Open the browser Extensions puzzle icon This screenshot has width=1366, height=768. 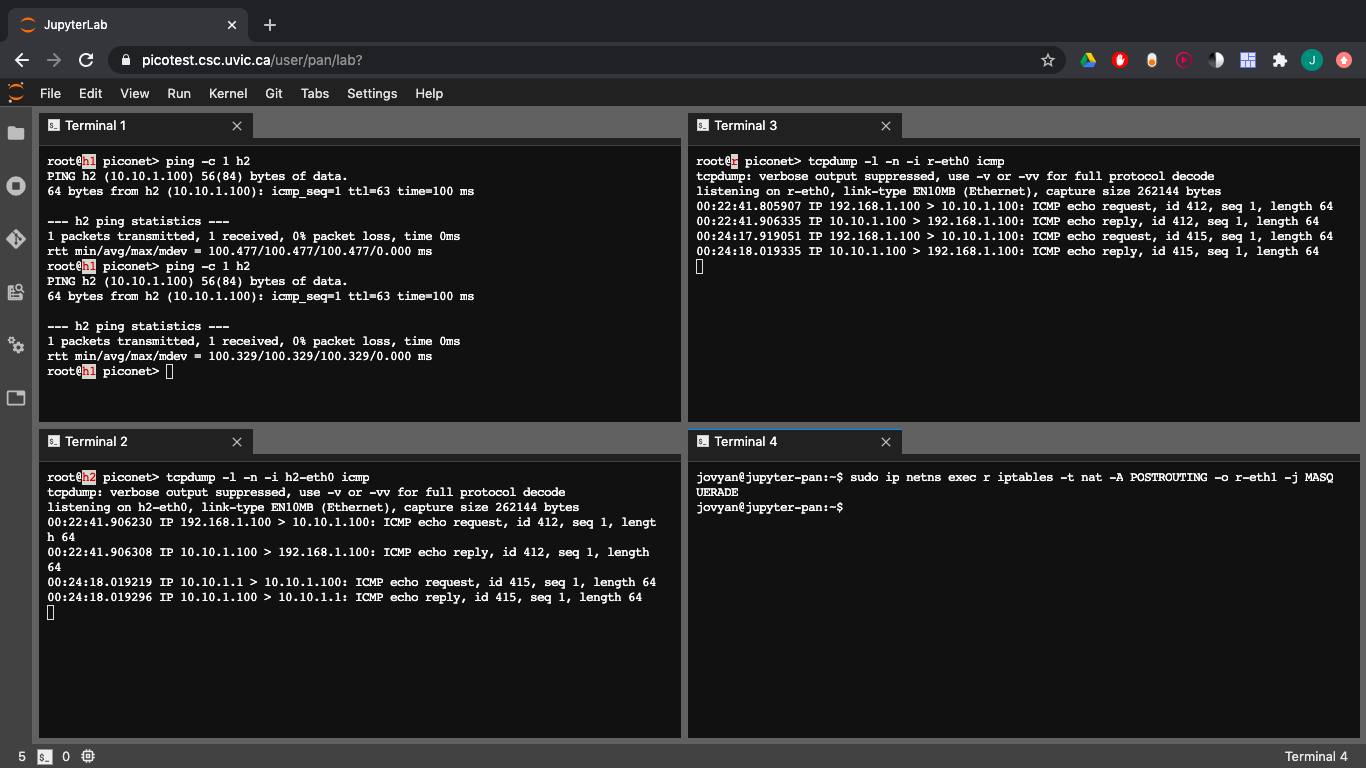(x=1279, y=60)
